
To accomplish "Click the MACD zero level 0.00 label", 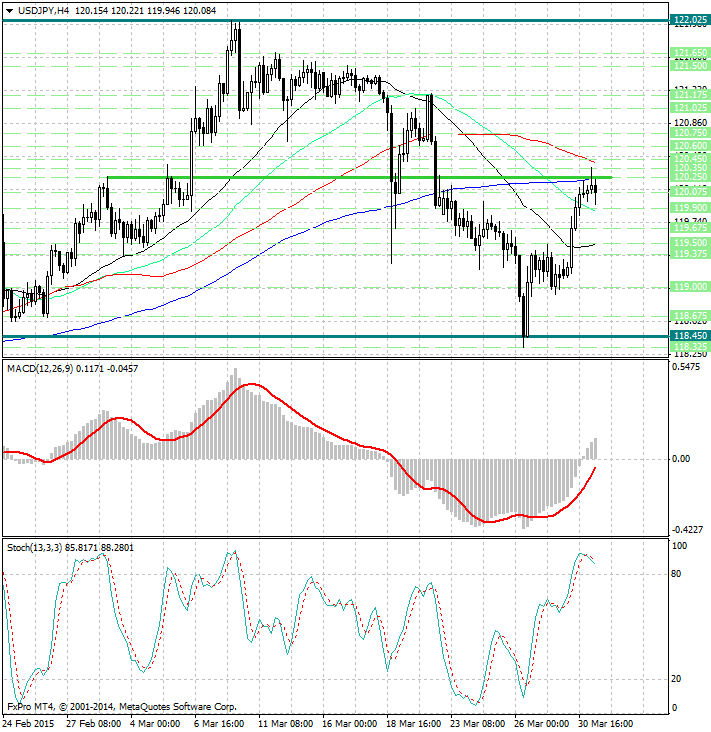I will click(x=681, y=459).
